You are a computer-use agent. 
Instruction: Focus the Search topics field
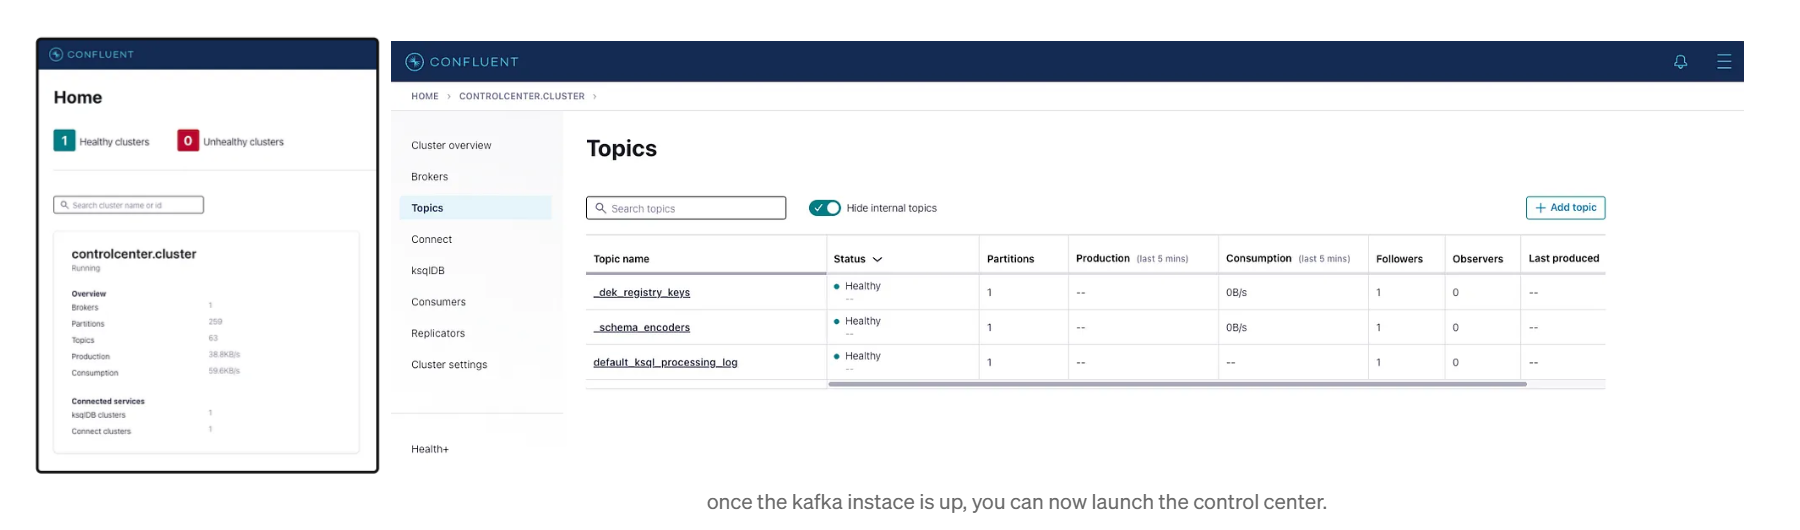tap(686, 208)
